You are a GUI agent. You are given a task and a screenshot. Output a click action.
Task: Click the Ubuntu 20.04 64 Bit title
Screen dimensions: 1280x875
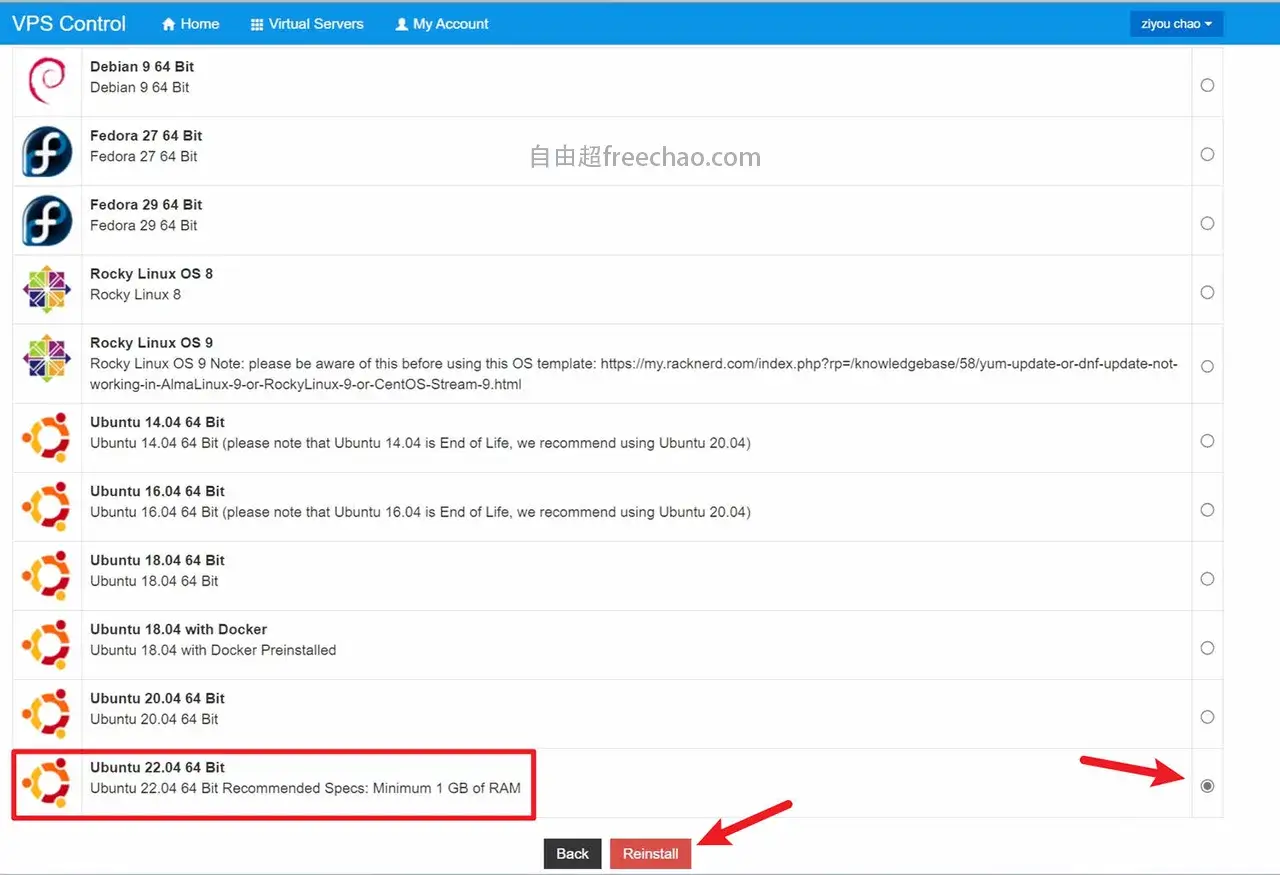pyautogui.click(x=157, y=698)
